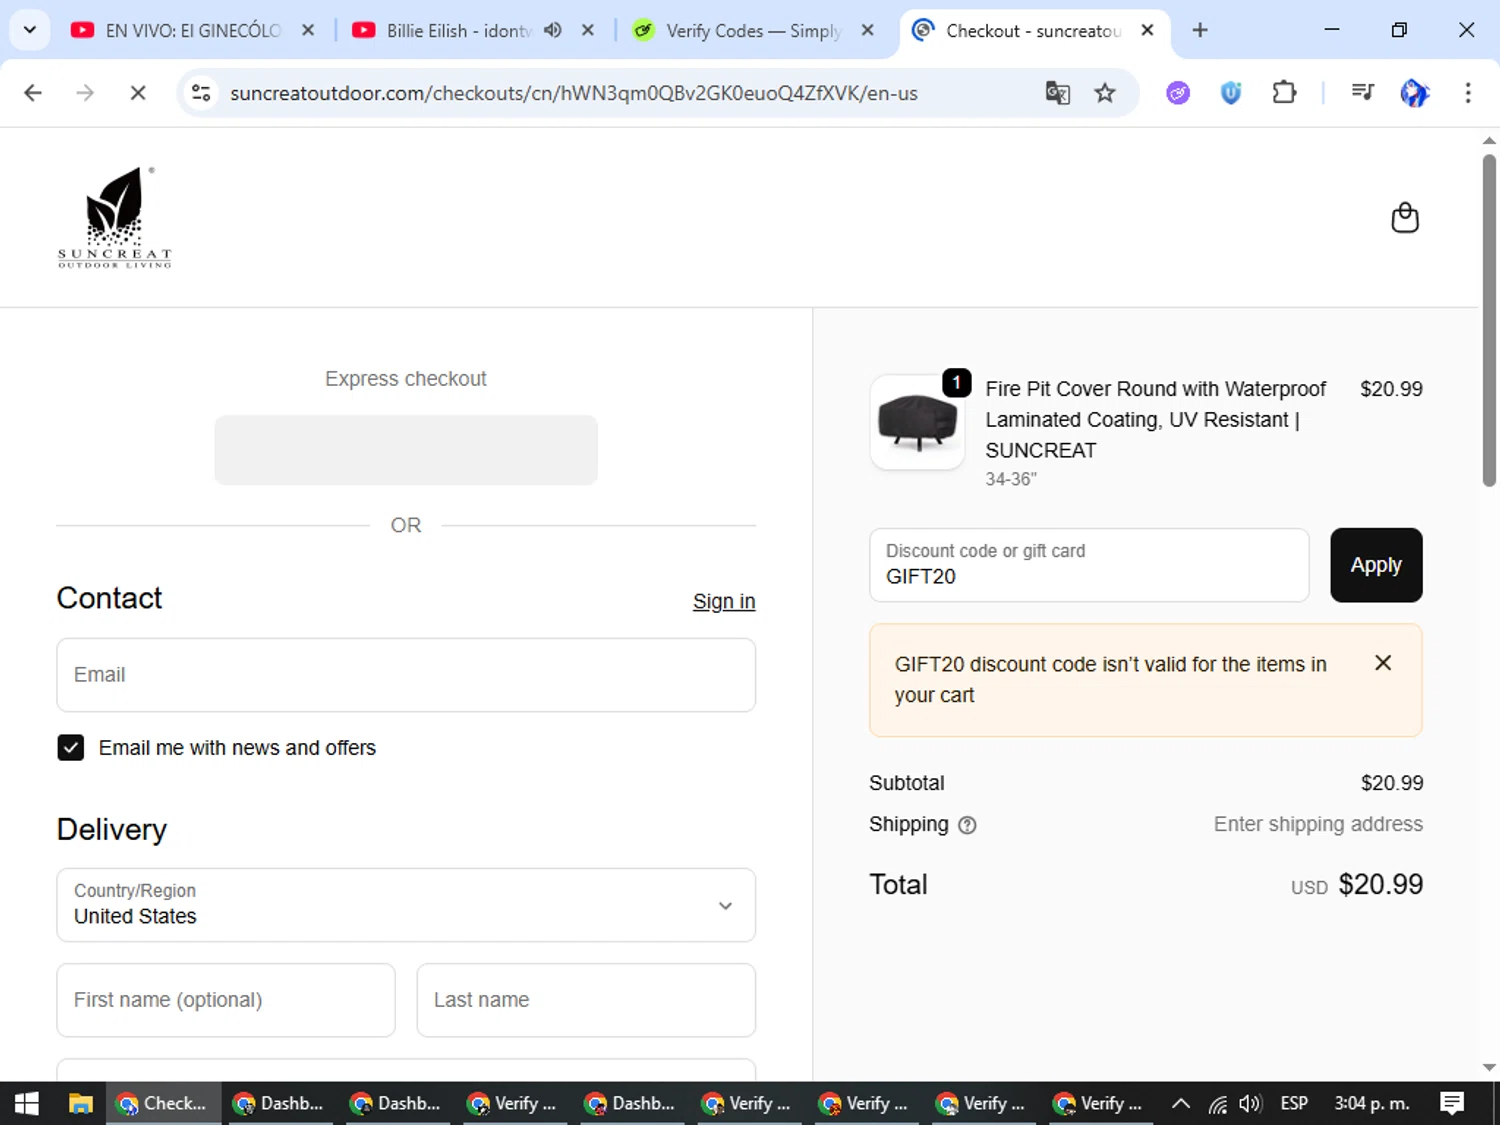Close the Checkout tab
The width and height of the screenshot is (1500, 1125).
(x=1148, y=30)
